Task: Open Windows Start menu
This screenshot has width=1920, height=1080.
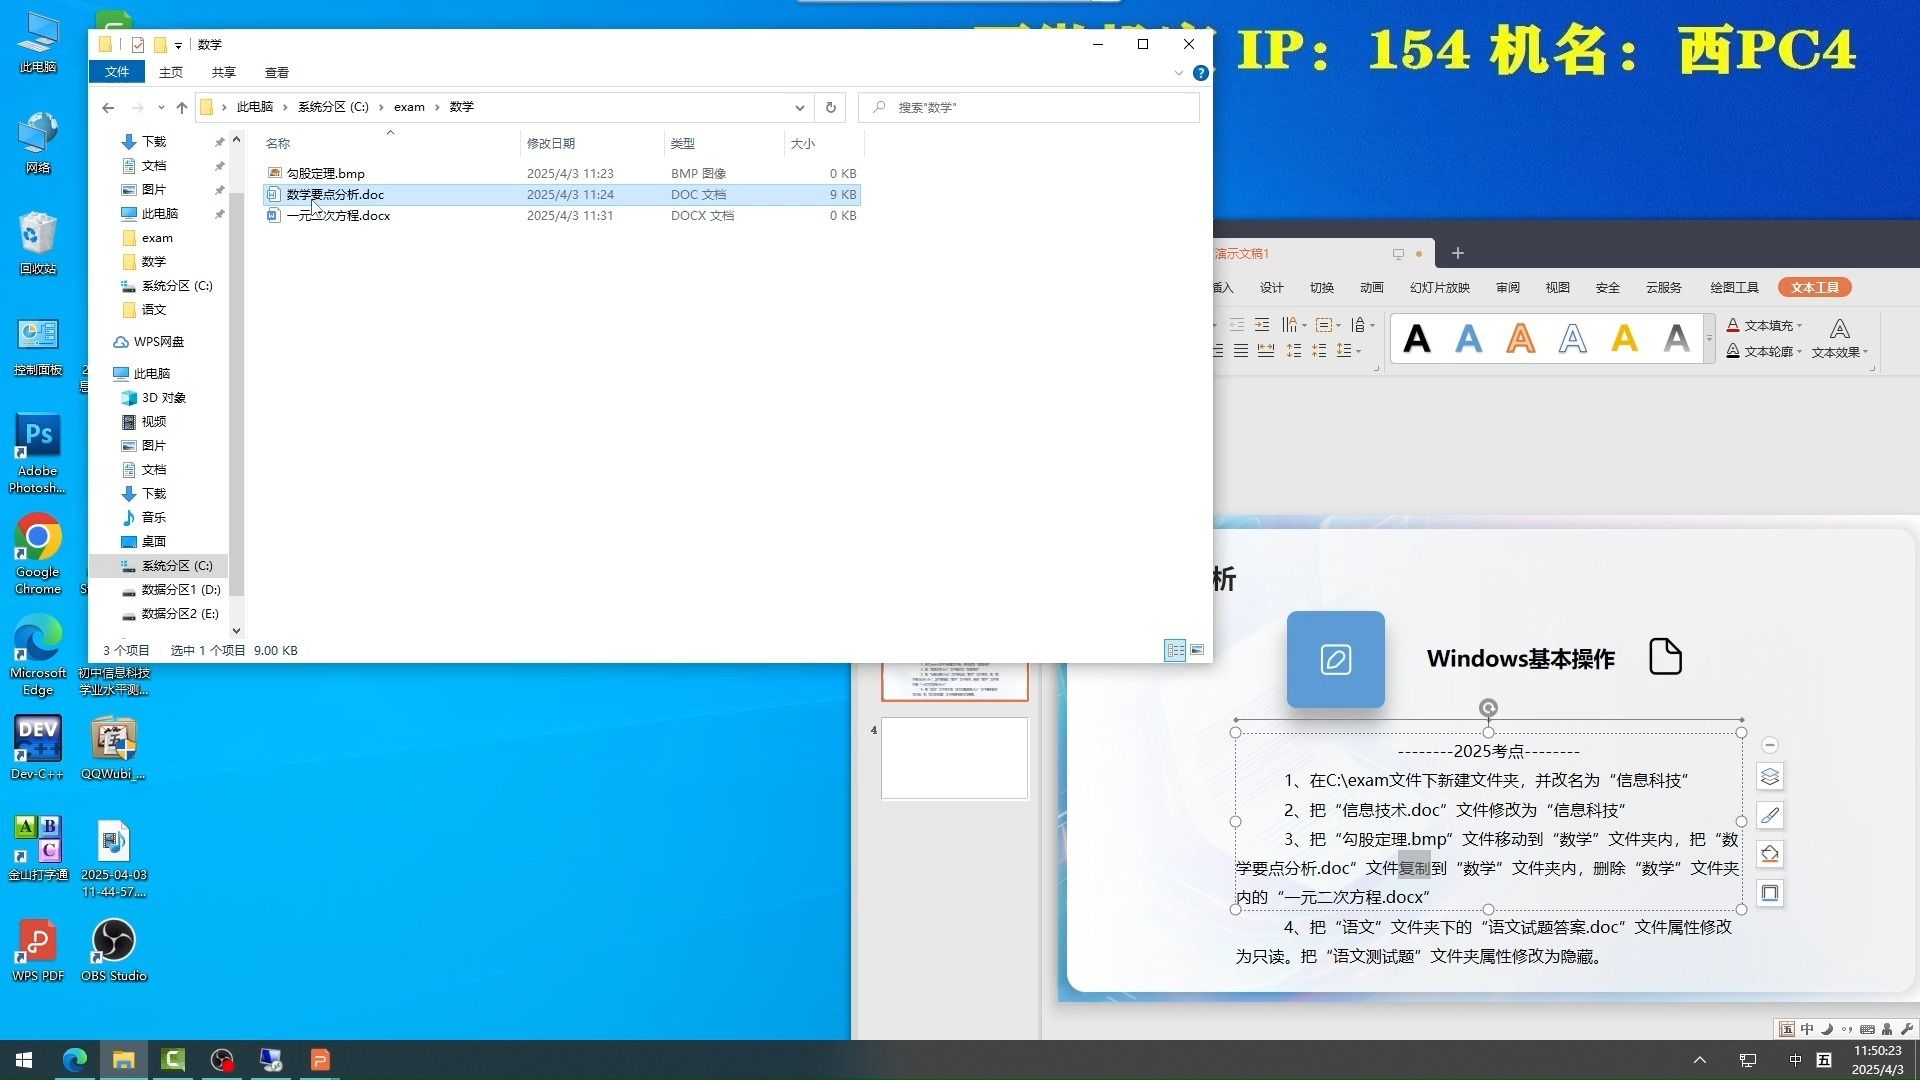Action: [x=24, y=1060]
